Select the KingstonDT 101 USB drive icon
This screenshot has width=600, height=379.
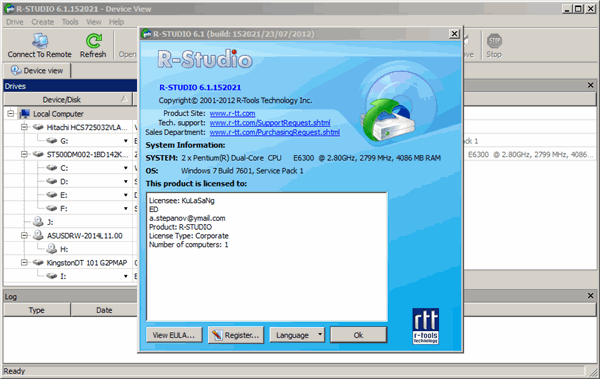click(38, 263)
